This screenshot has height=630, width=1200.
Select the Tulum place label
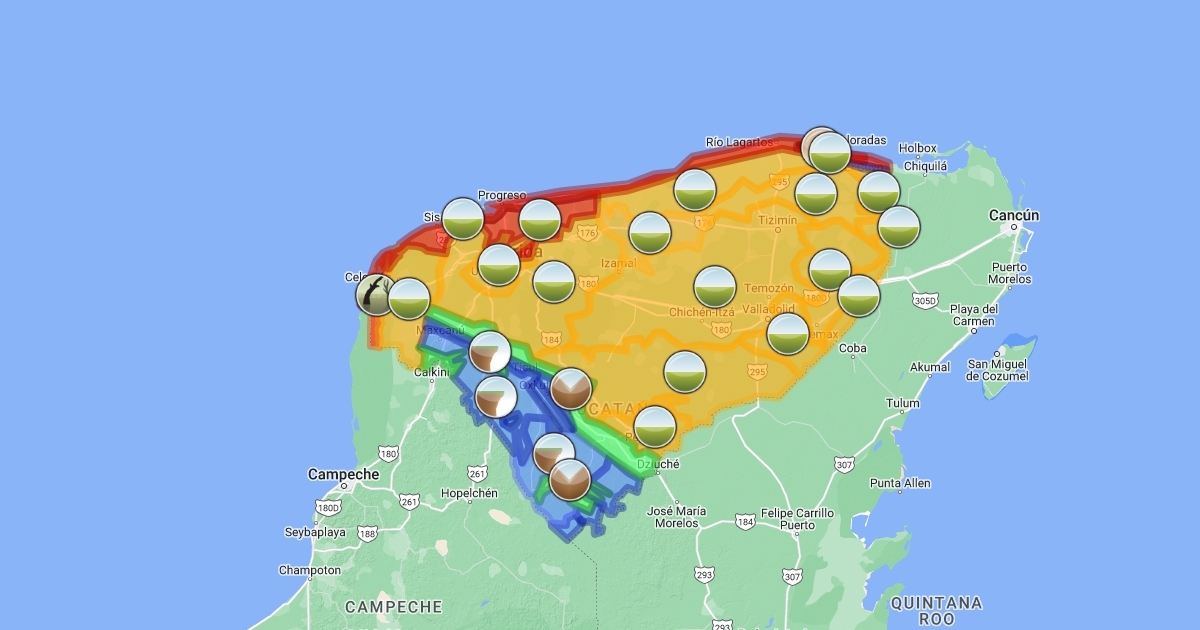[x=902, y=404]
